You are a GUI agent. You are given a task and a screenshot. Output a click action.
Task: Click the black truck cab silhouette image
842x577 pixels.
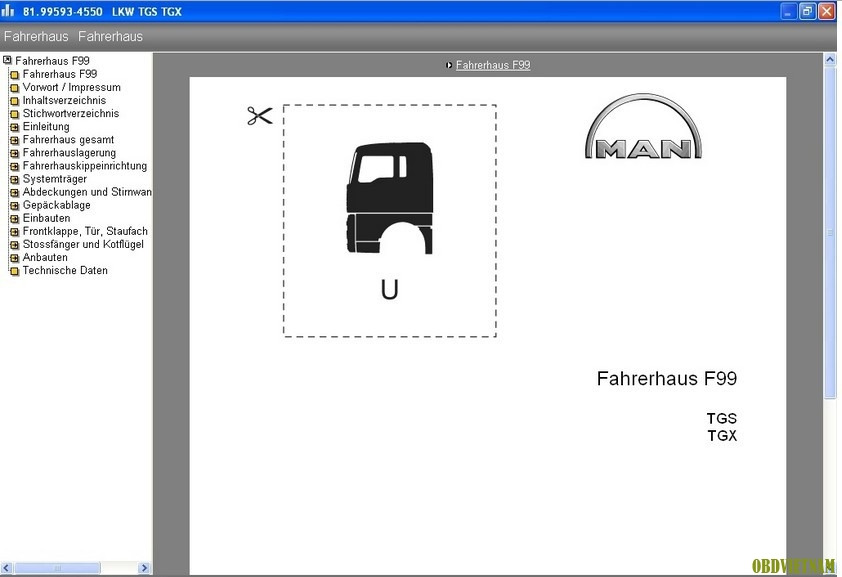(390, 198)
